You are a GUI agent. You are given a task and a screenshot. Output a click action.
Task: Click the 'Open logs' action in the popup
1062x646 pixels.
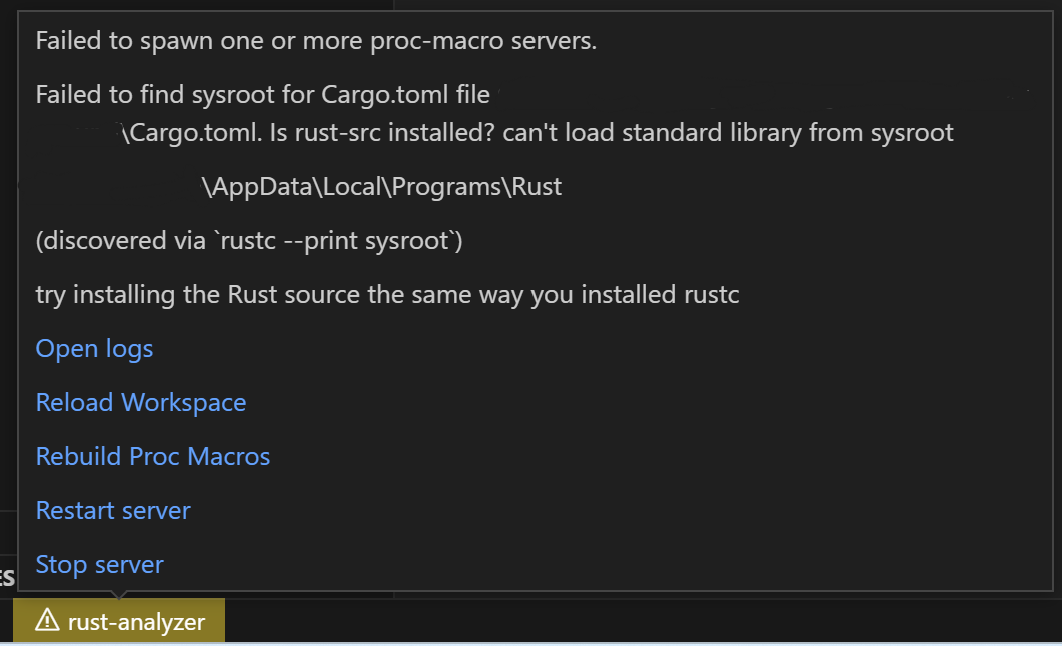(x=94, y=348)
